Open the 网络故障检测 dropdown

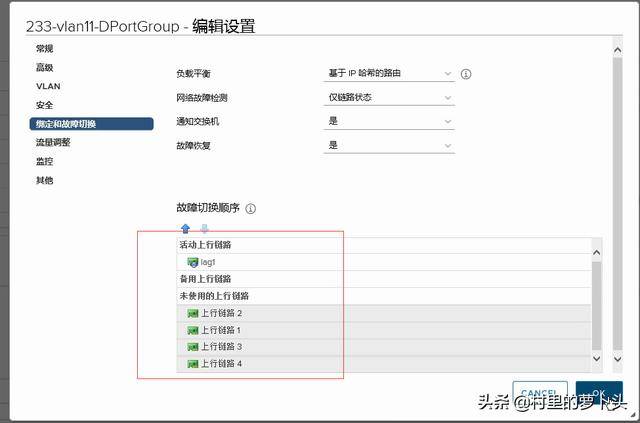[390, 97]
